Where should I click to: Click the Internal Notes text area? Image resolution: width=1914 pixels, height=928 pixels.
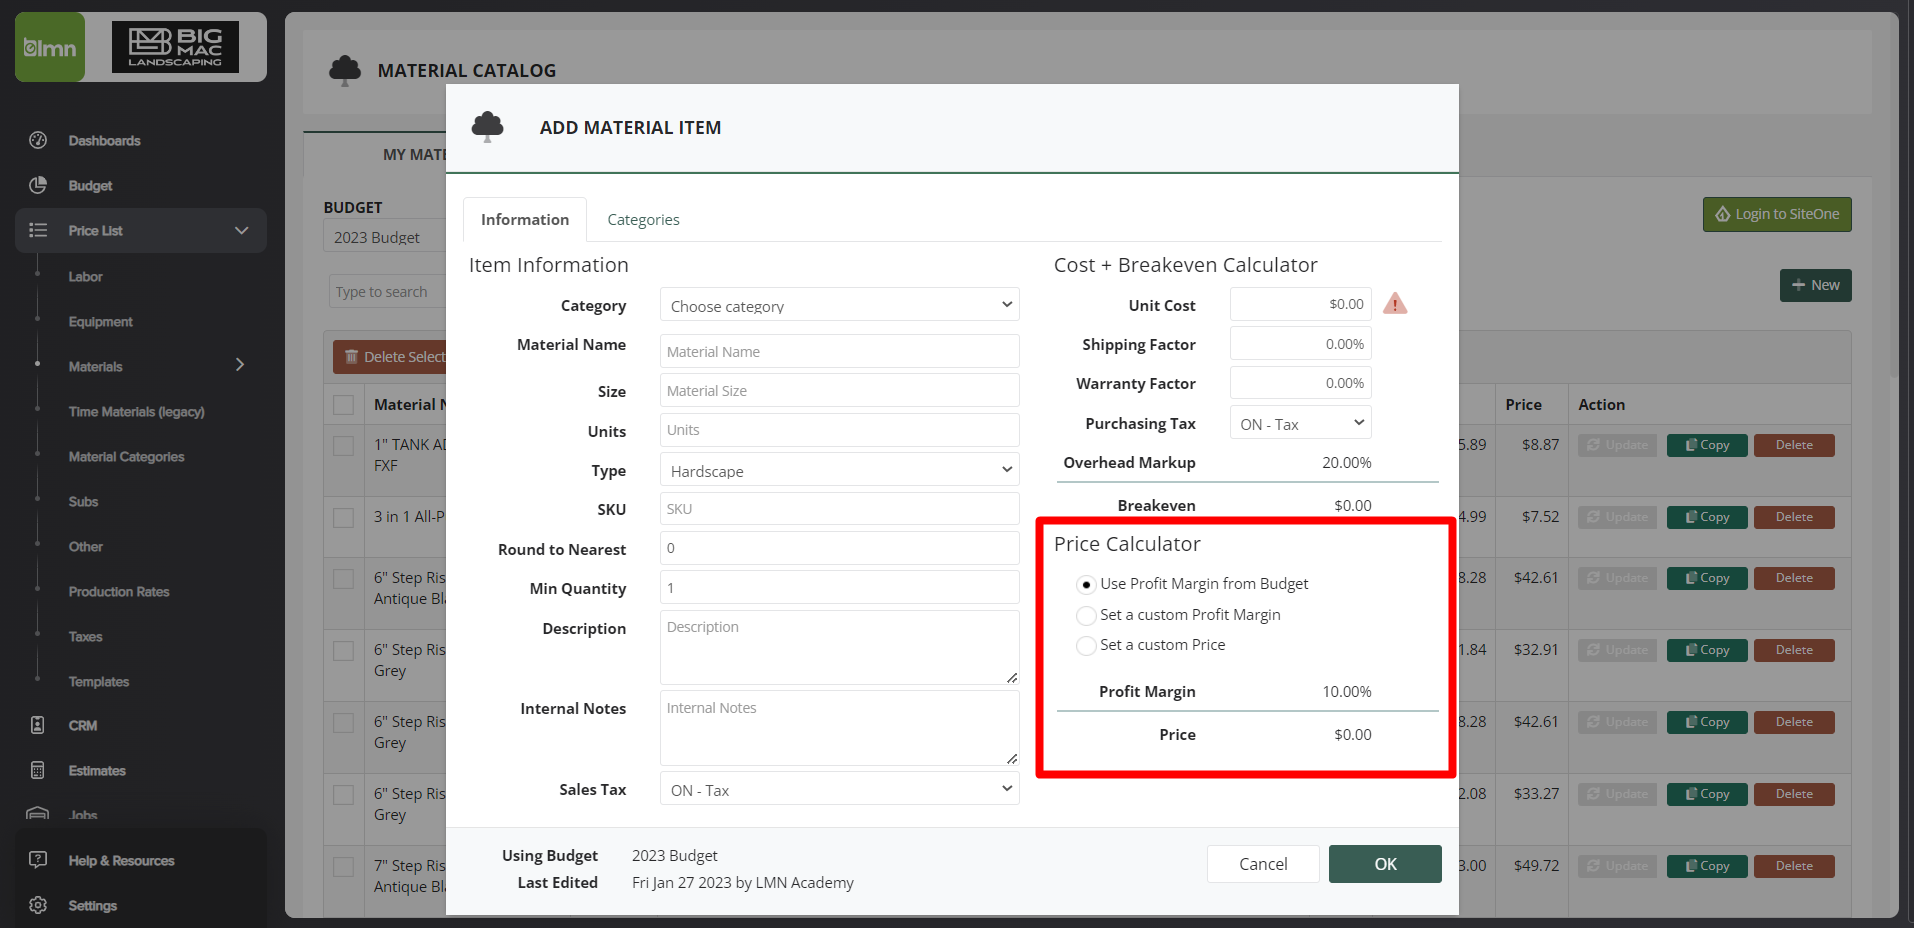click(839, 728)
